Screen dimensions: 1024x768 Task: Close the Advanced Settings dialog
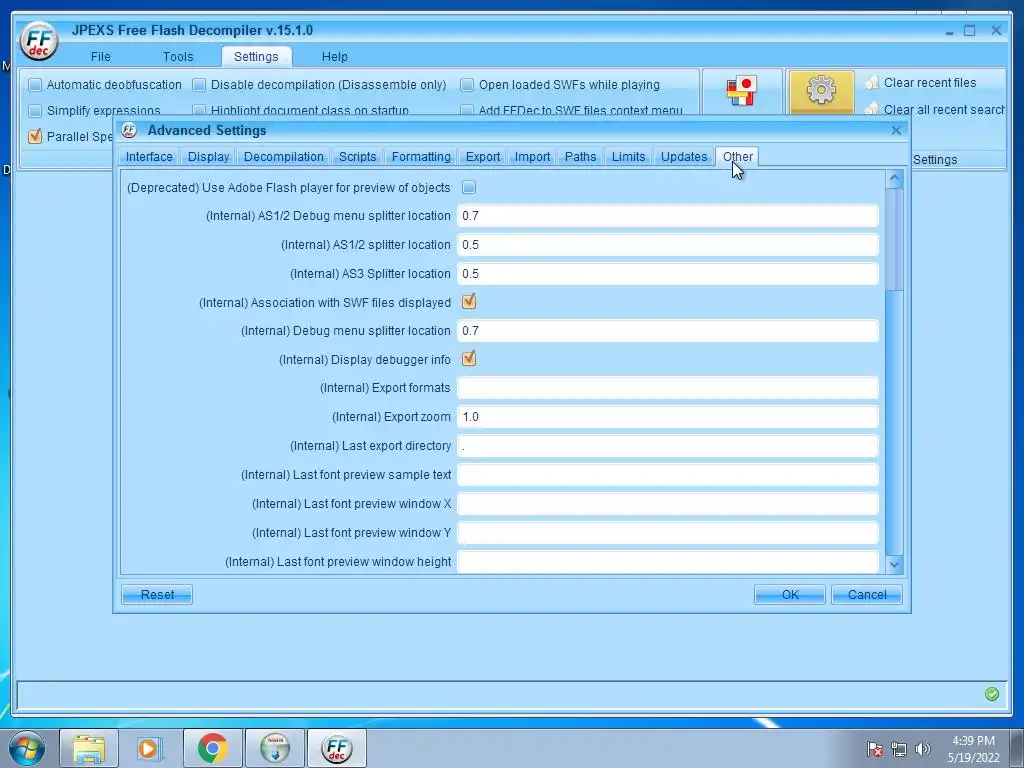896,131
